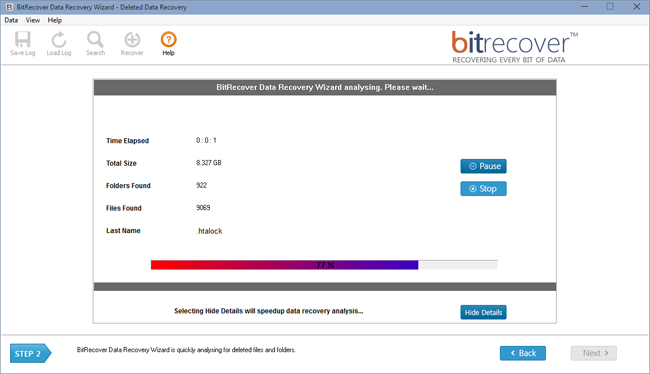Viewport: 650px width, 374px height.
Task: Click the Total Size value 8.327 GB
Action: 209,163
